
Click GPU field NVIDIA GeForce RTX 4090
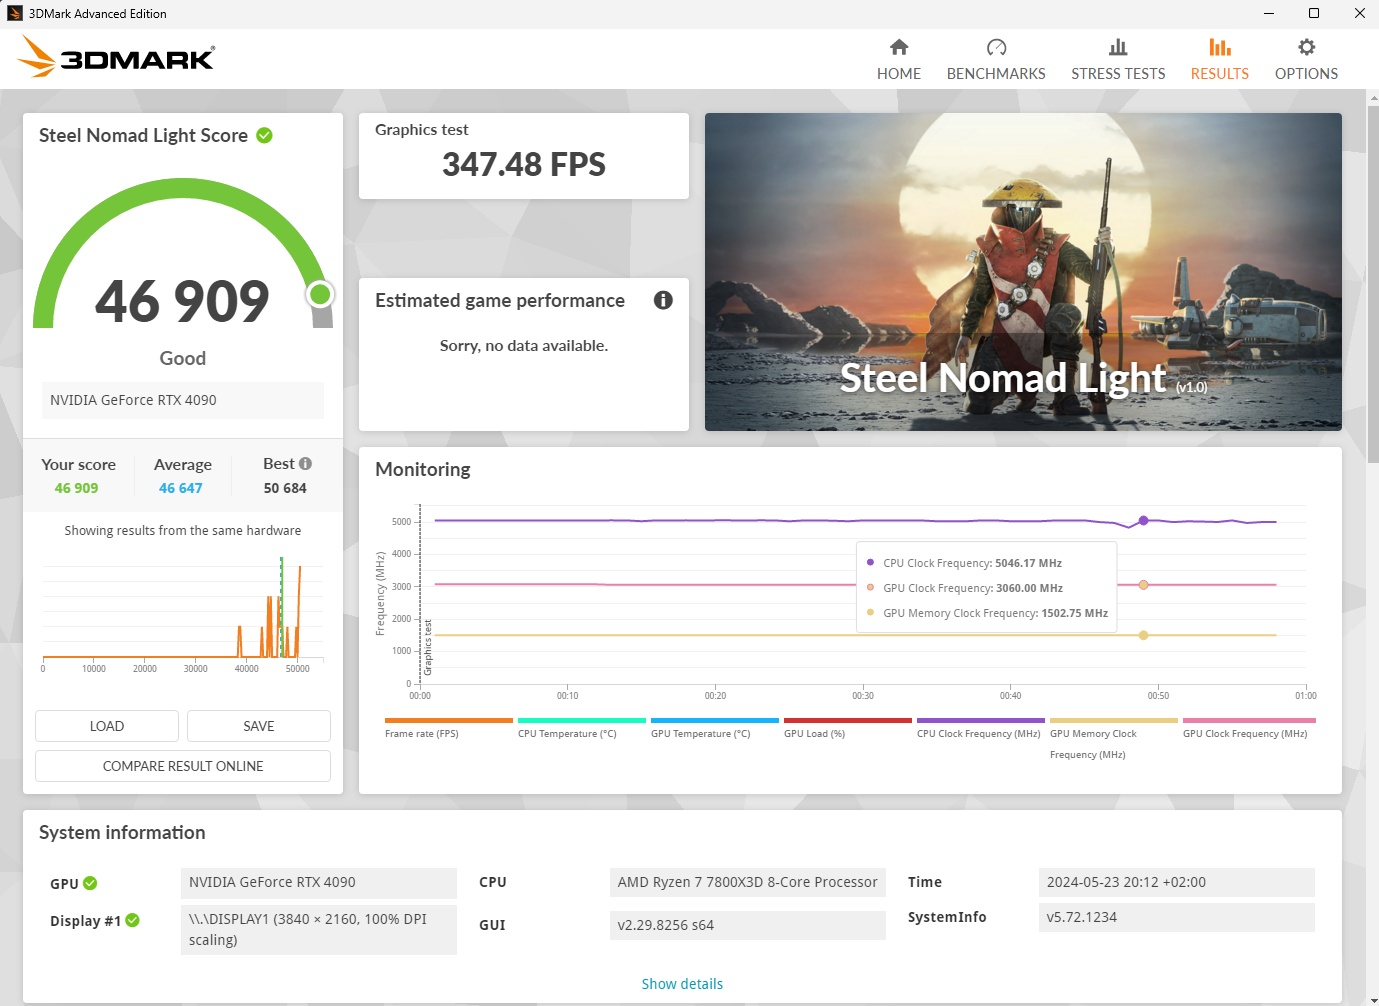[319, 882]
